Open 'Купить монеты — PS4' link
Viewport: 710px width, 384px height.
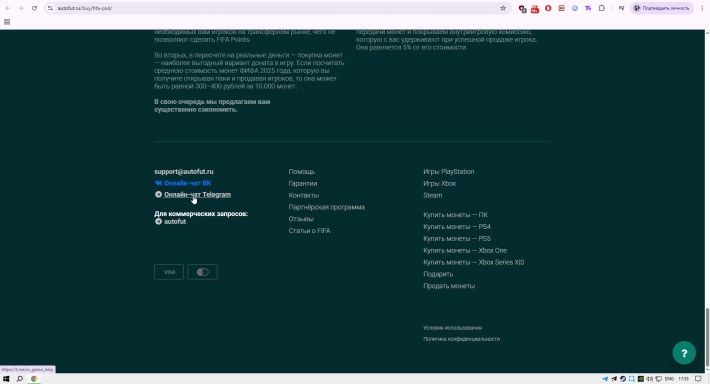point(457,226)
